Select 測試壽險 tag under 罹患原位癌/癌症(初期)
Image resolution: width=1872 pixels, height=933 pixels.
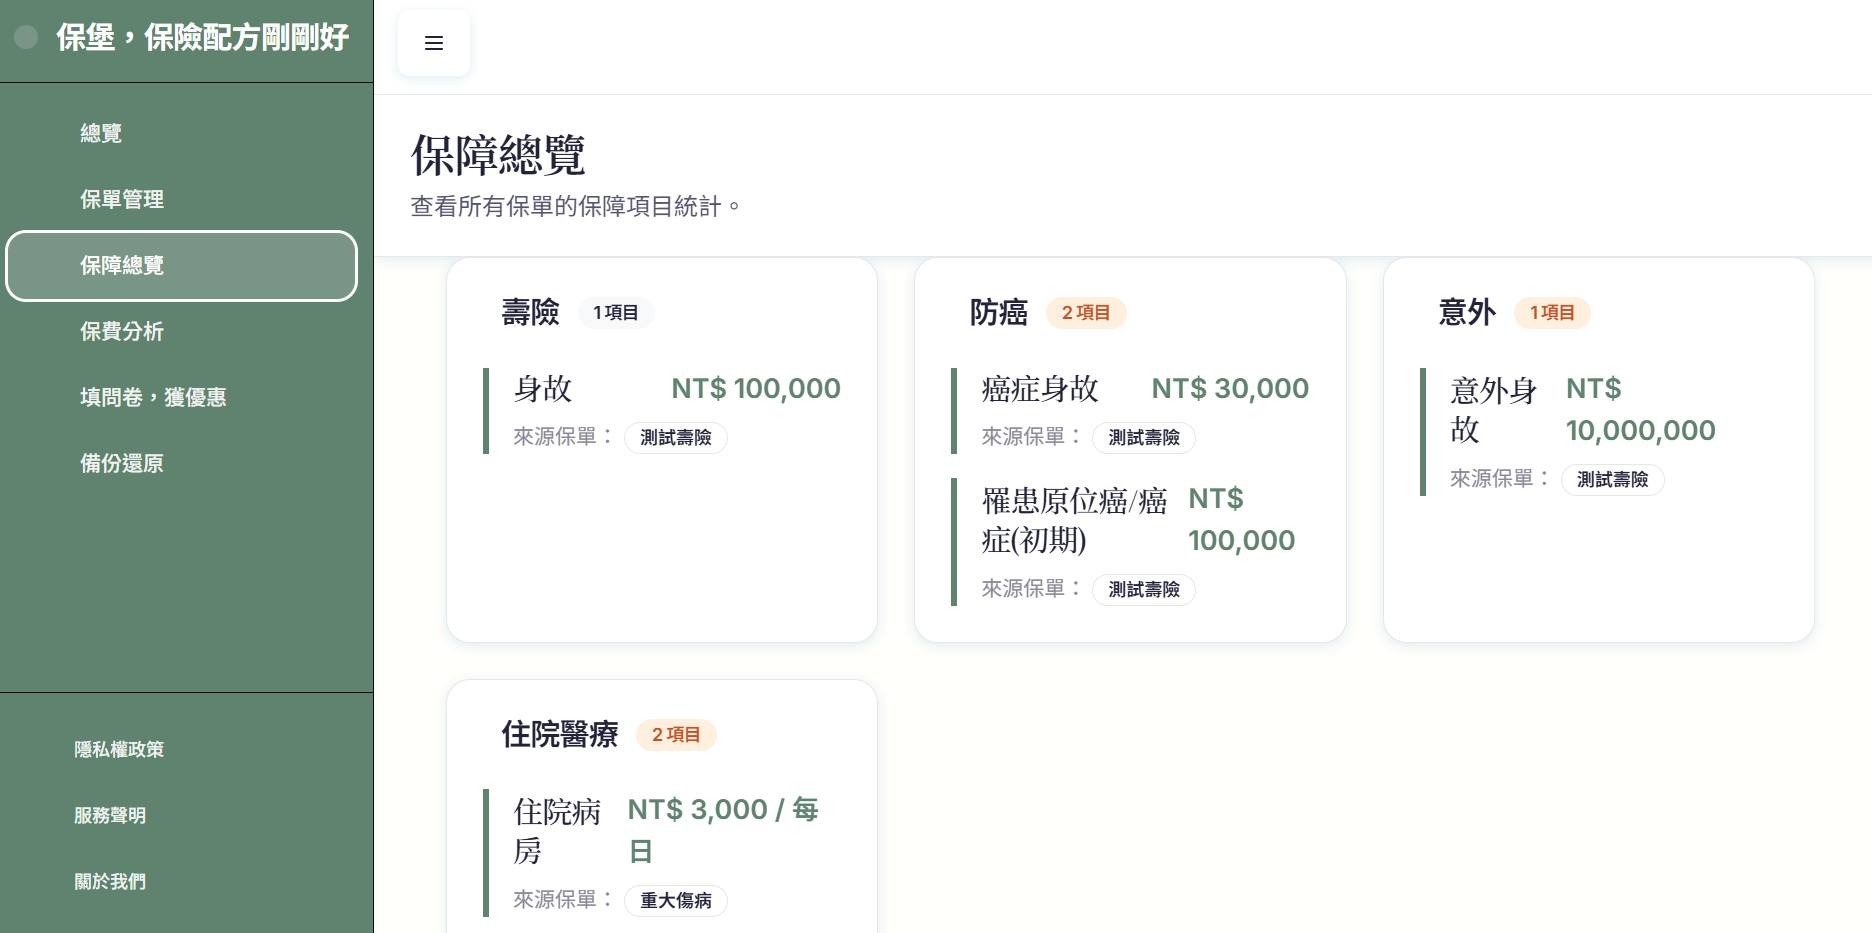coord(1143,590)
